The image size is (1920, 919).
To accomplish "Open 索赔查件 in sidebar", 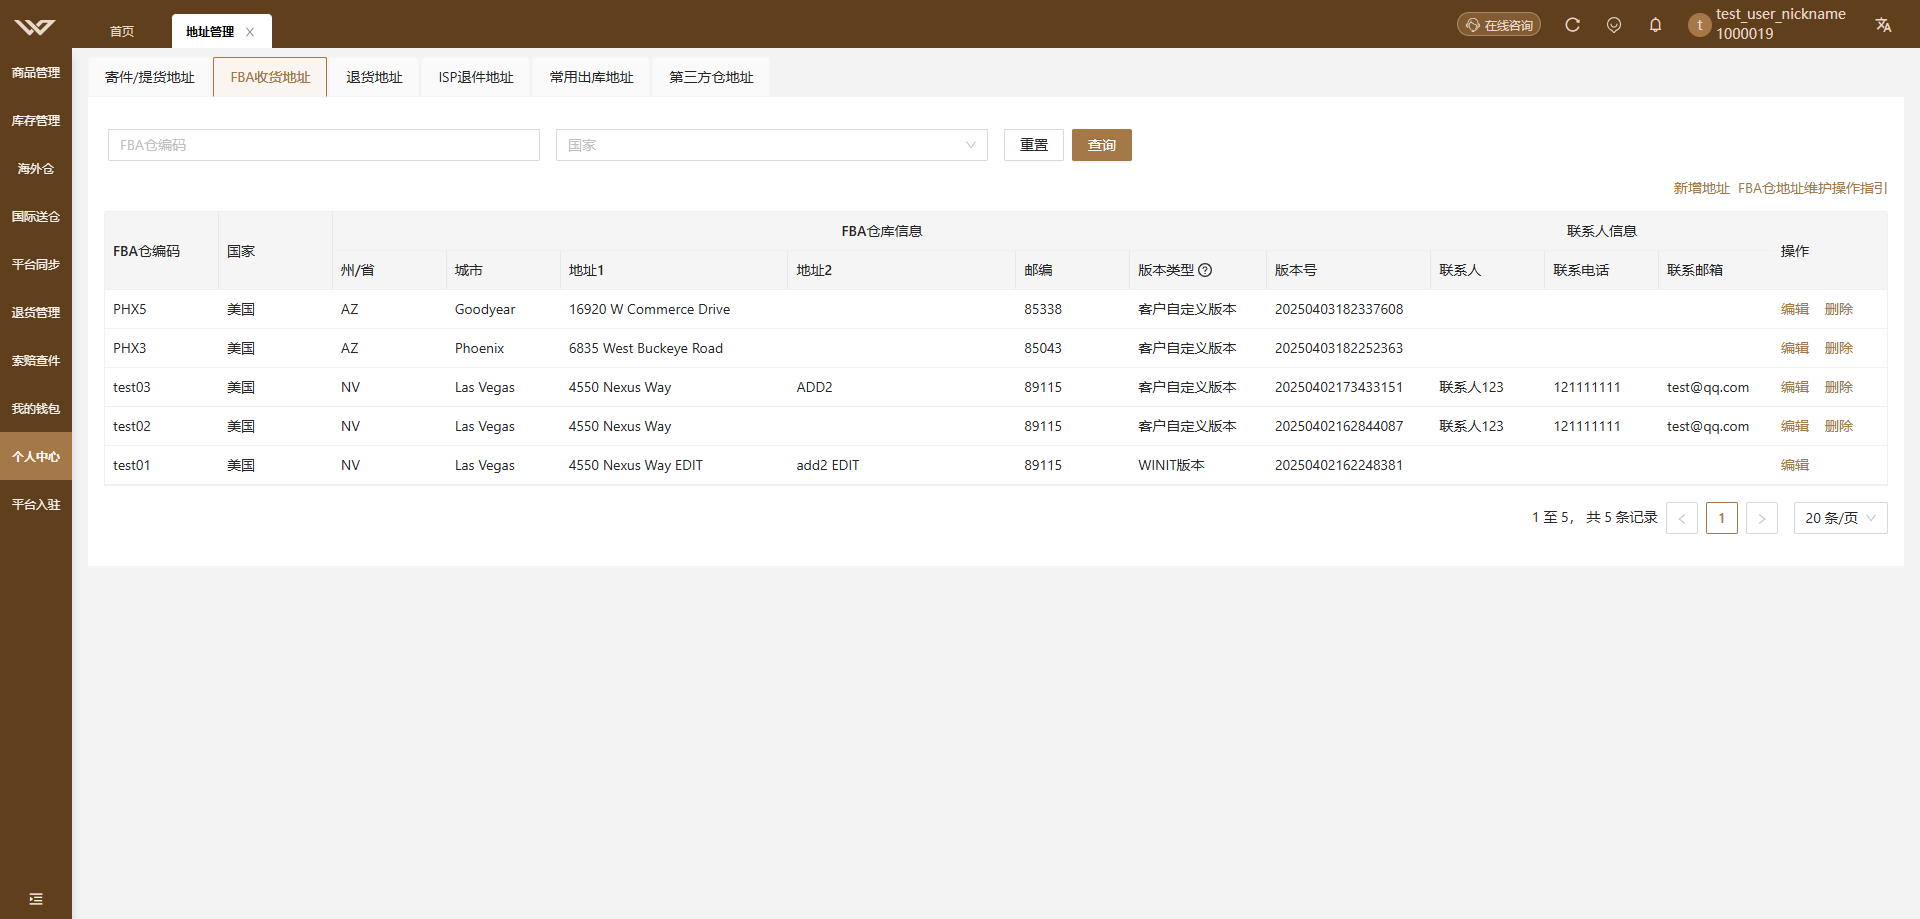I will 36,360.
